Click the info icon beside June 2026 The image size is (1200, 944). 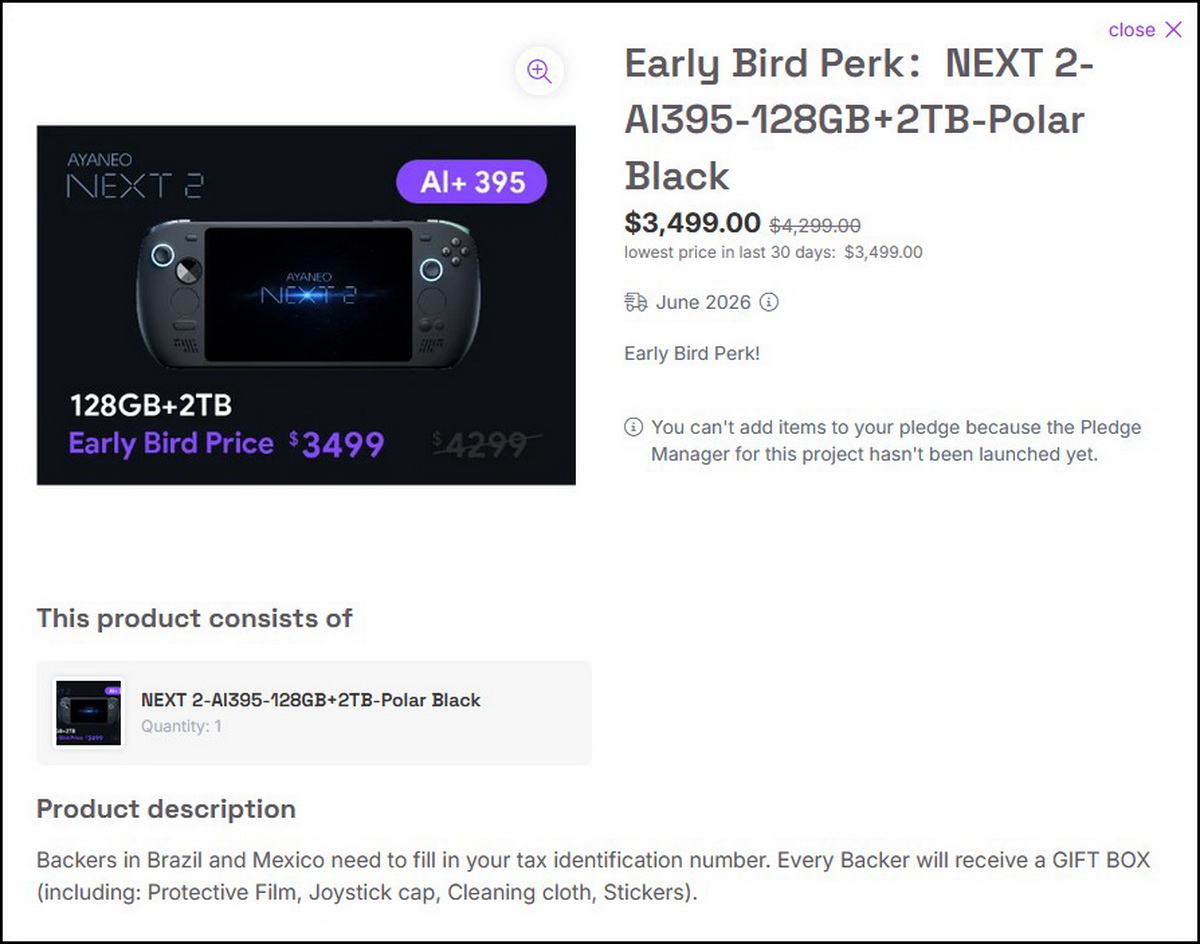click(768, 302)
